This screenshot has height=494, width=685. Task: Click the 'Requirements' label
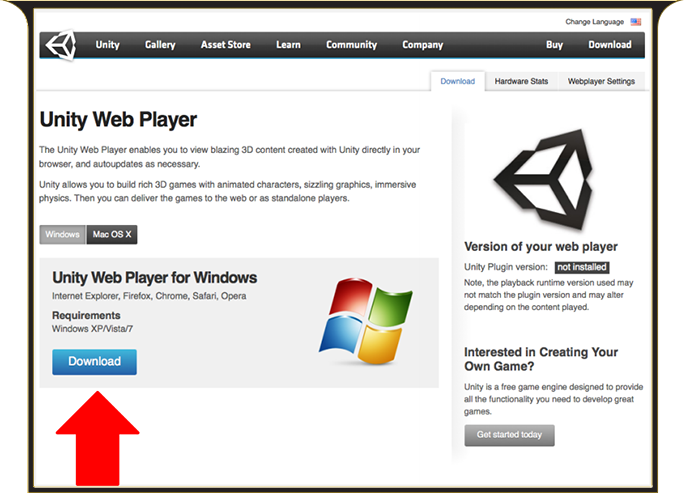86,315
